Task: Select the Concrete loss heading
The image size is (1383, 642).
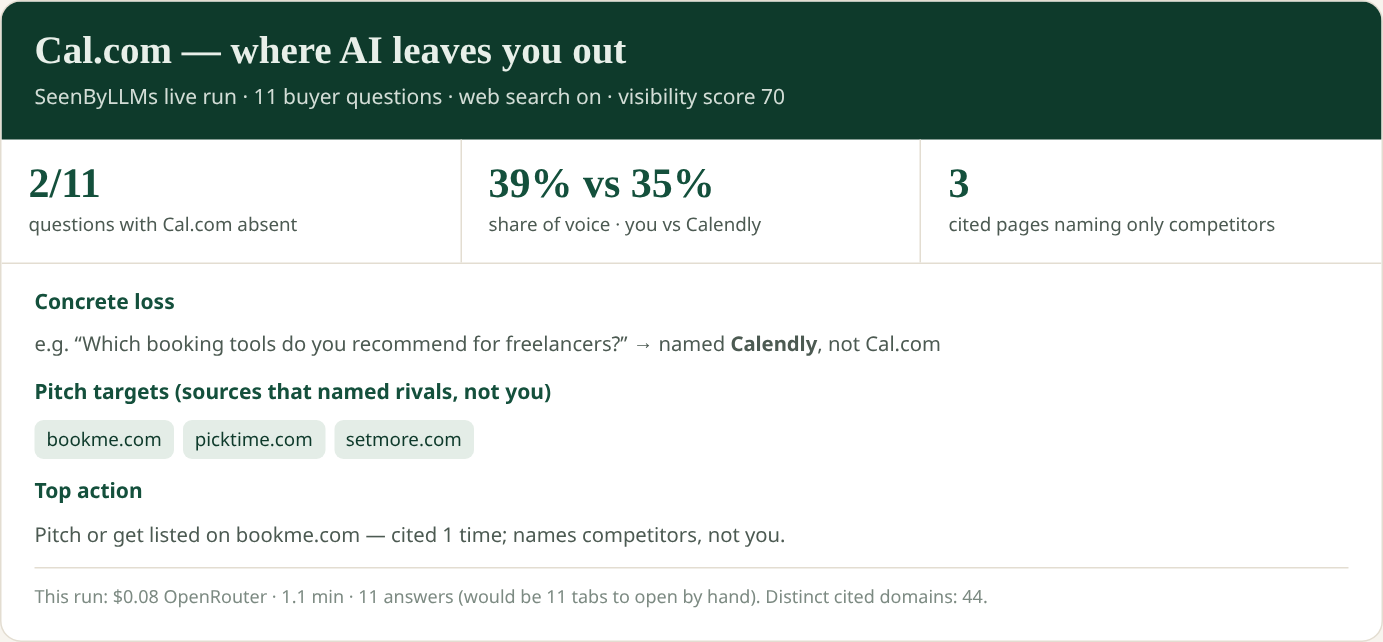Action: point(105,302)
